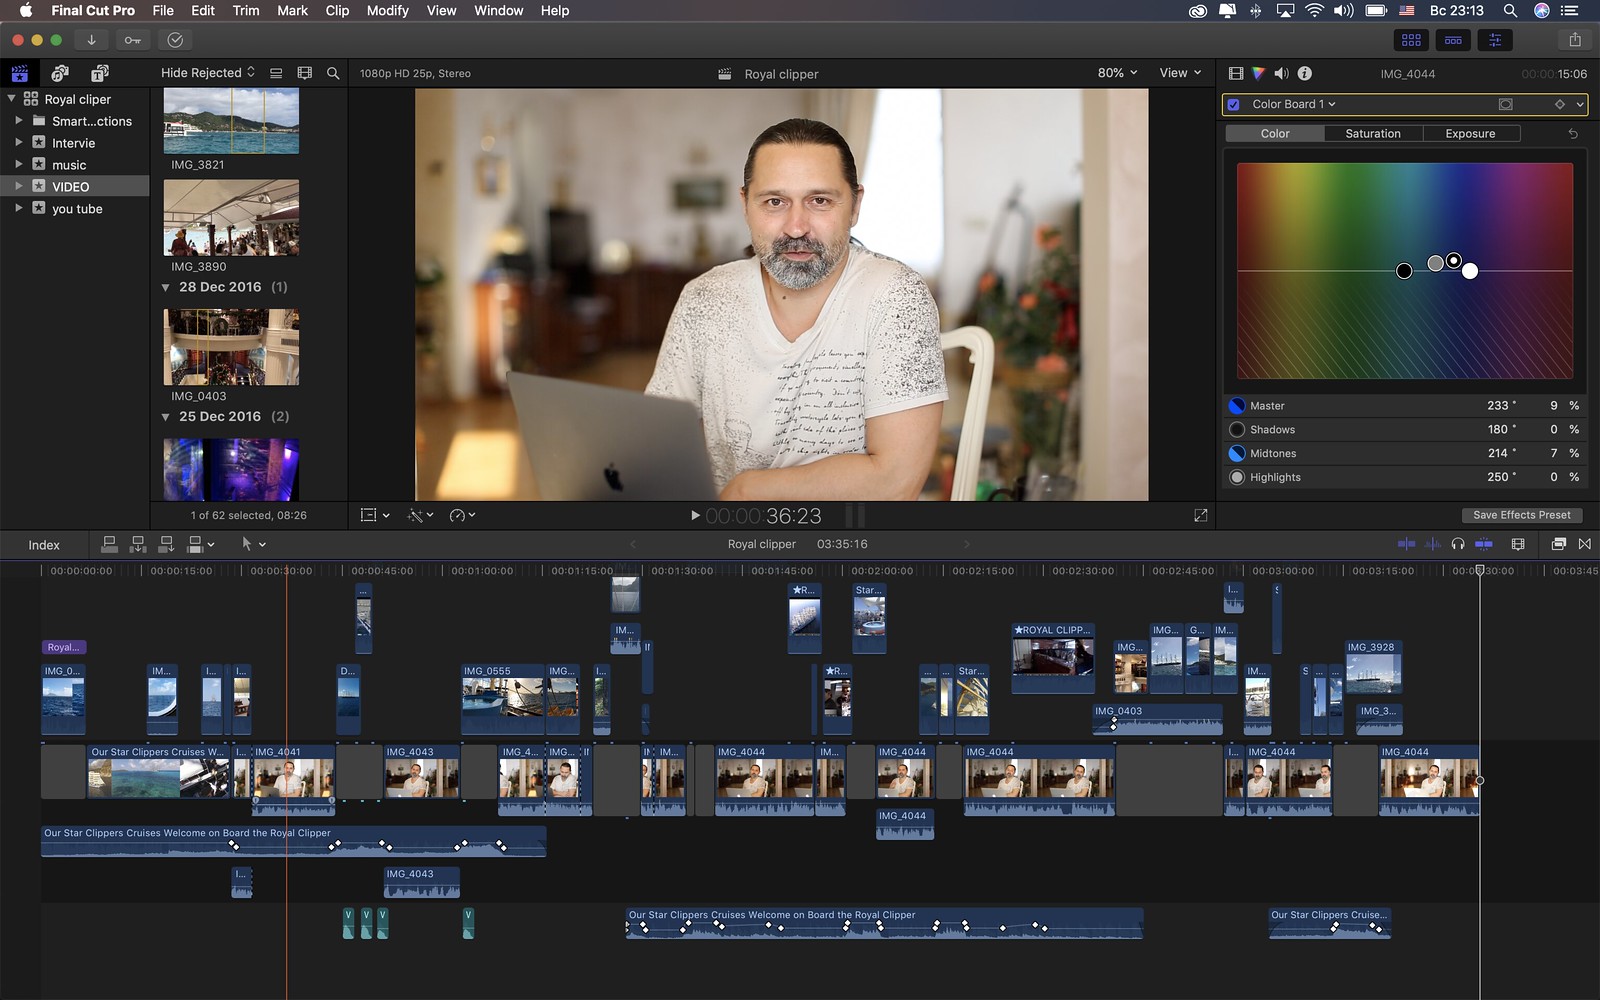Insert selected clip into storyline icon
The height and width of the screenshot is (1000, 1600).
(x=138, y=544)
